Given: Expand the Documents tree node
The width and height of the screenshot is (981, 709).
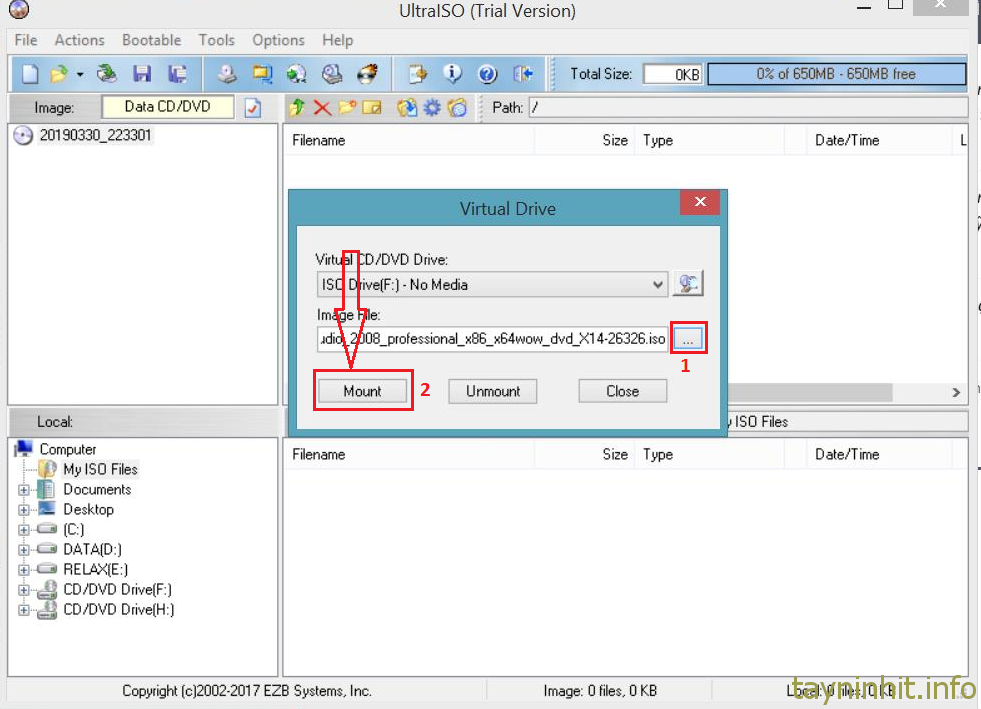Looking at the screenshot, I should [24, 490].
